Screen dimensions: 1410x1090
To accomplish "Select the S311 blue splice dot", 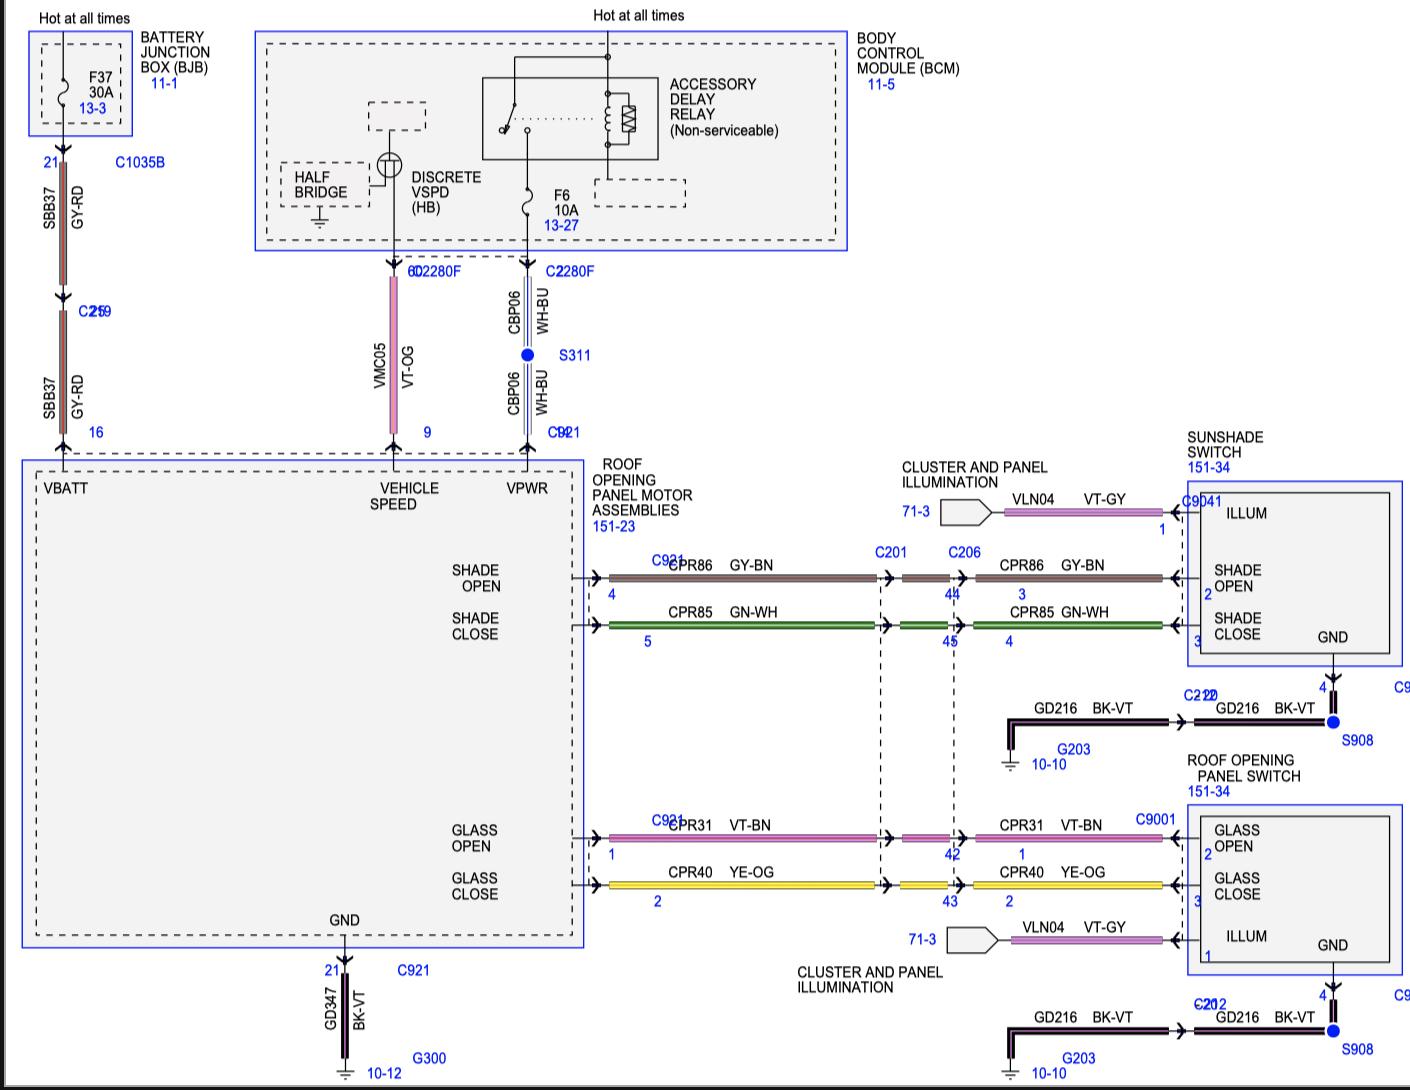I will [x=528, y=355].
